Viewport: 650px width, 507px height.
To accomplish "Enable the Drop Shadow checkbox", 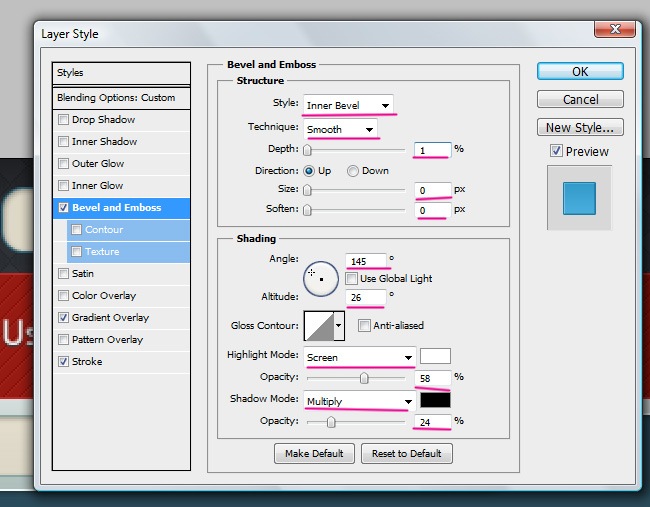I will point(64,120).
